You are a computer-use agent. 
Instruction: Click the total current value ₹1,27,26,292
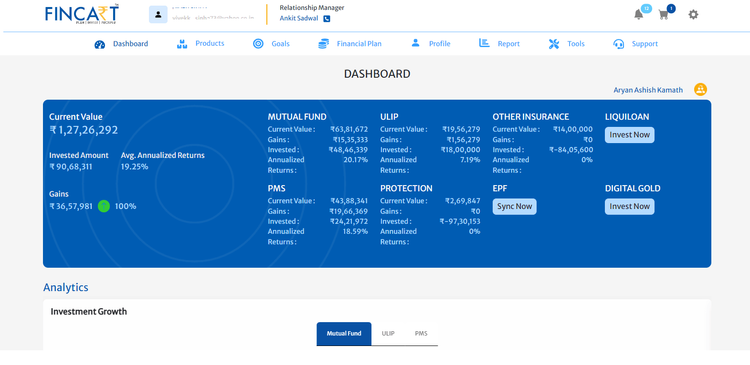(84, 130)
